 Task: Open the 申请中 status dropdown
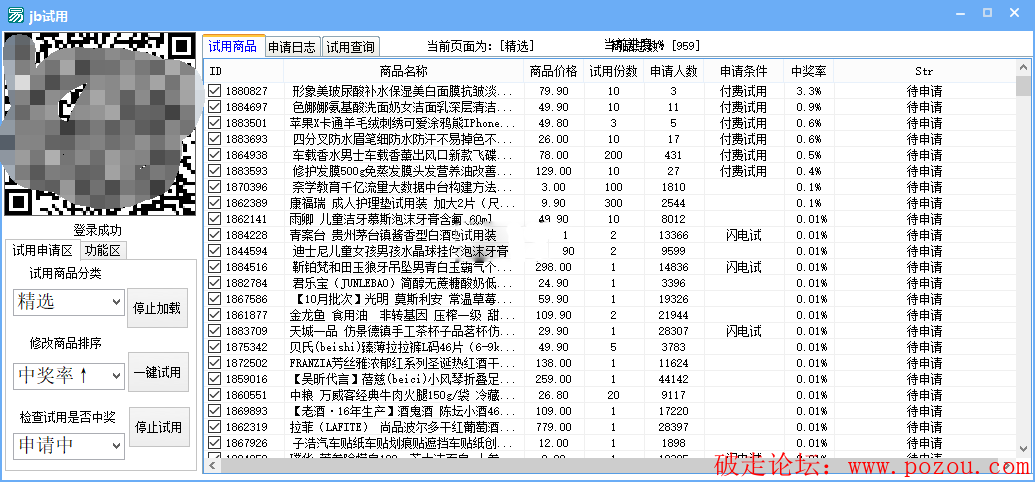coord(69,446)
